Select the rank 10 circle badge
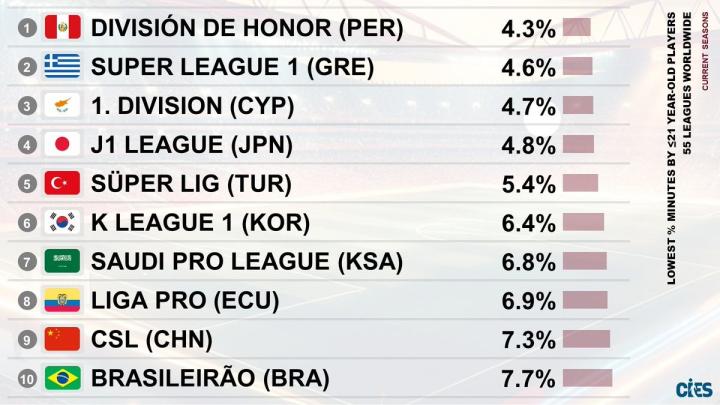Screen dimensions: 720x405 26,379
